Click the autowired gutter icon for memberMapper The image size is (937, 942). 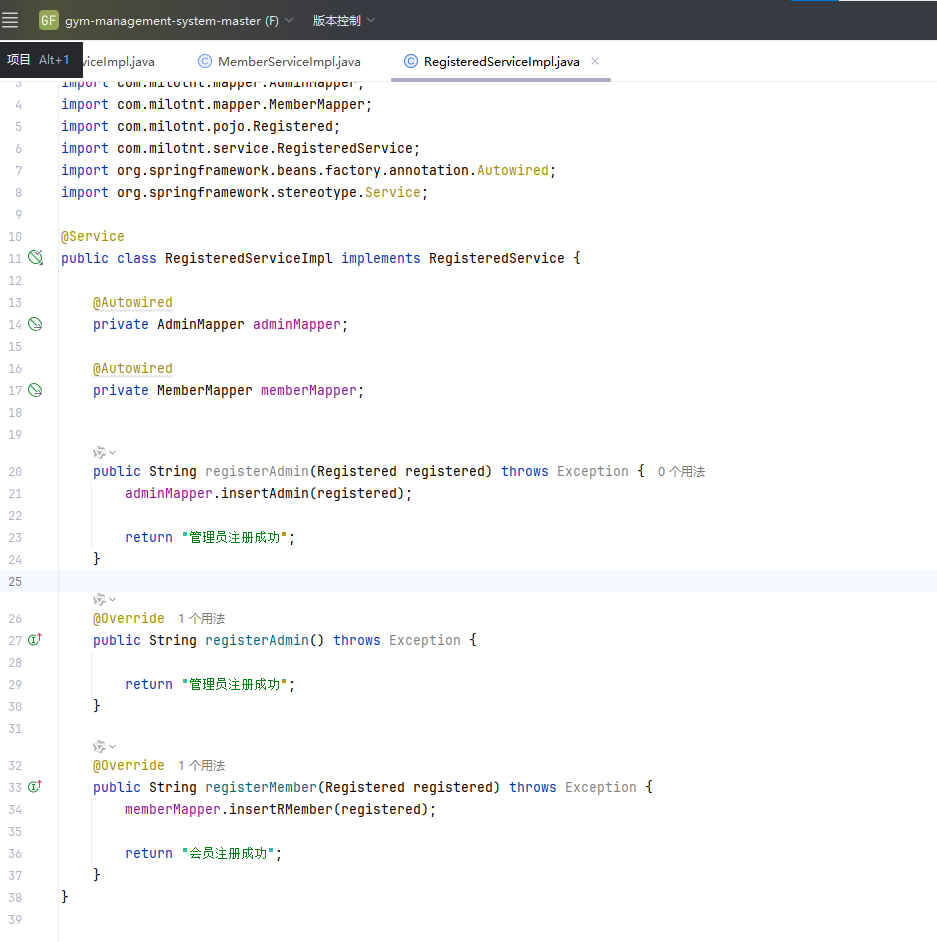click(x=35, y=390)
